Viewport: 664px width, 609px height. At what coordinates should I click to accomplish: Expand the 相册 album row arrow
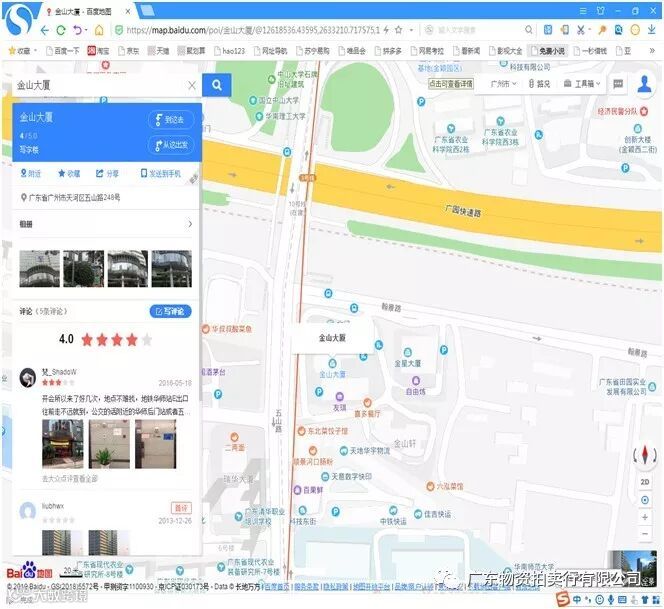(190, 224)
